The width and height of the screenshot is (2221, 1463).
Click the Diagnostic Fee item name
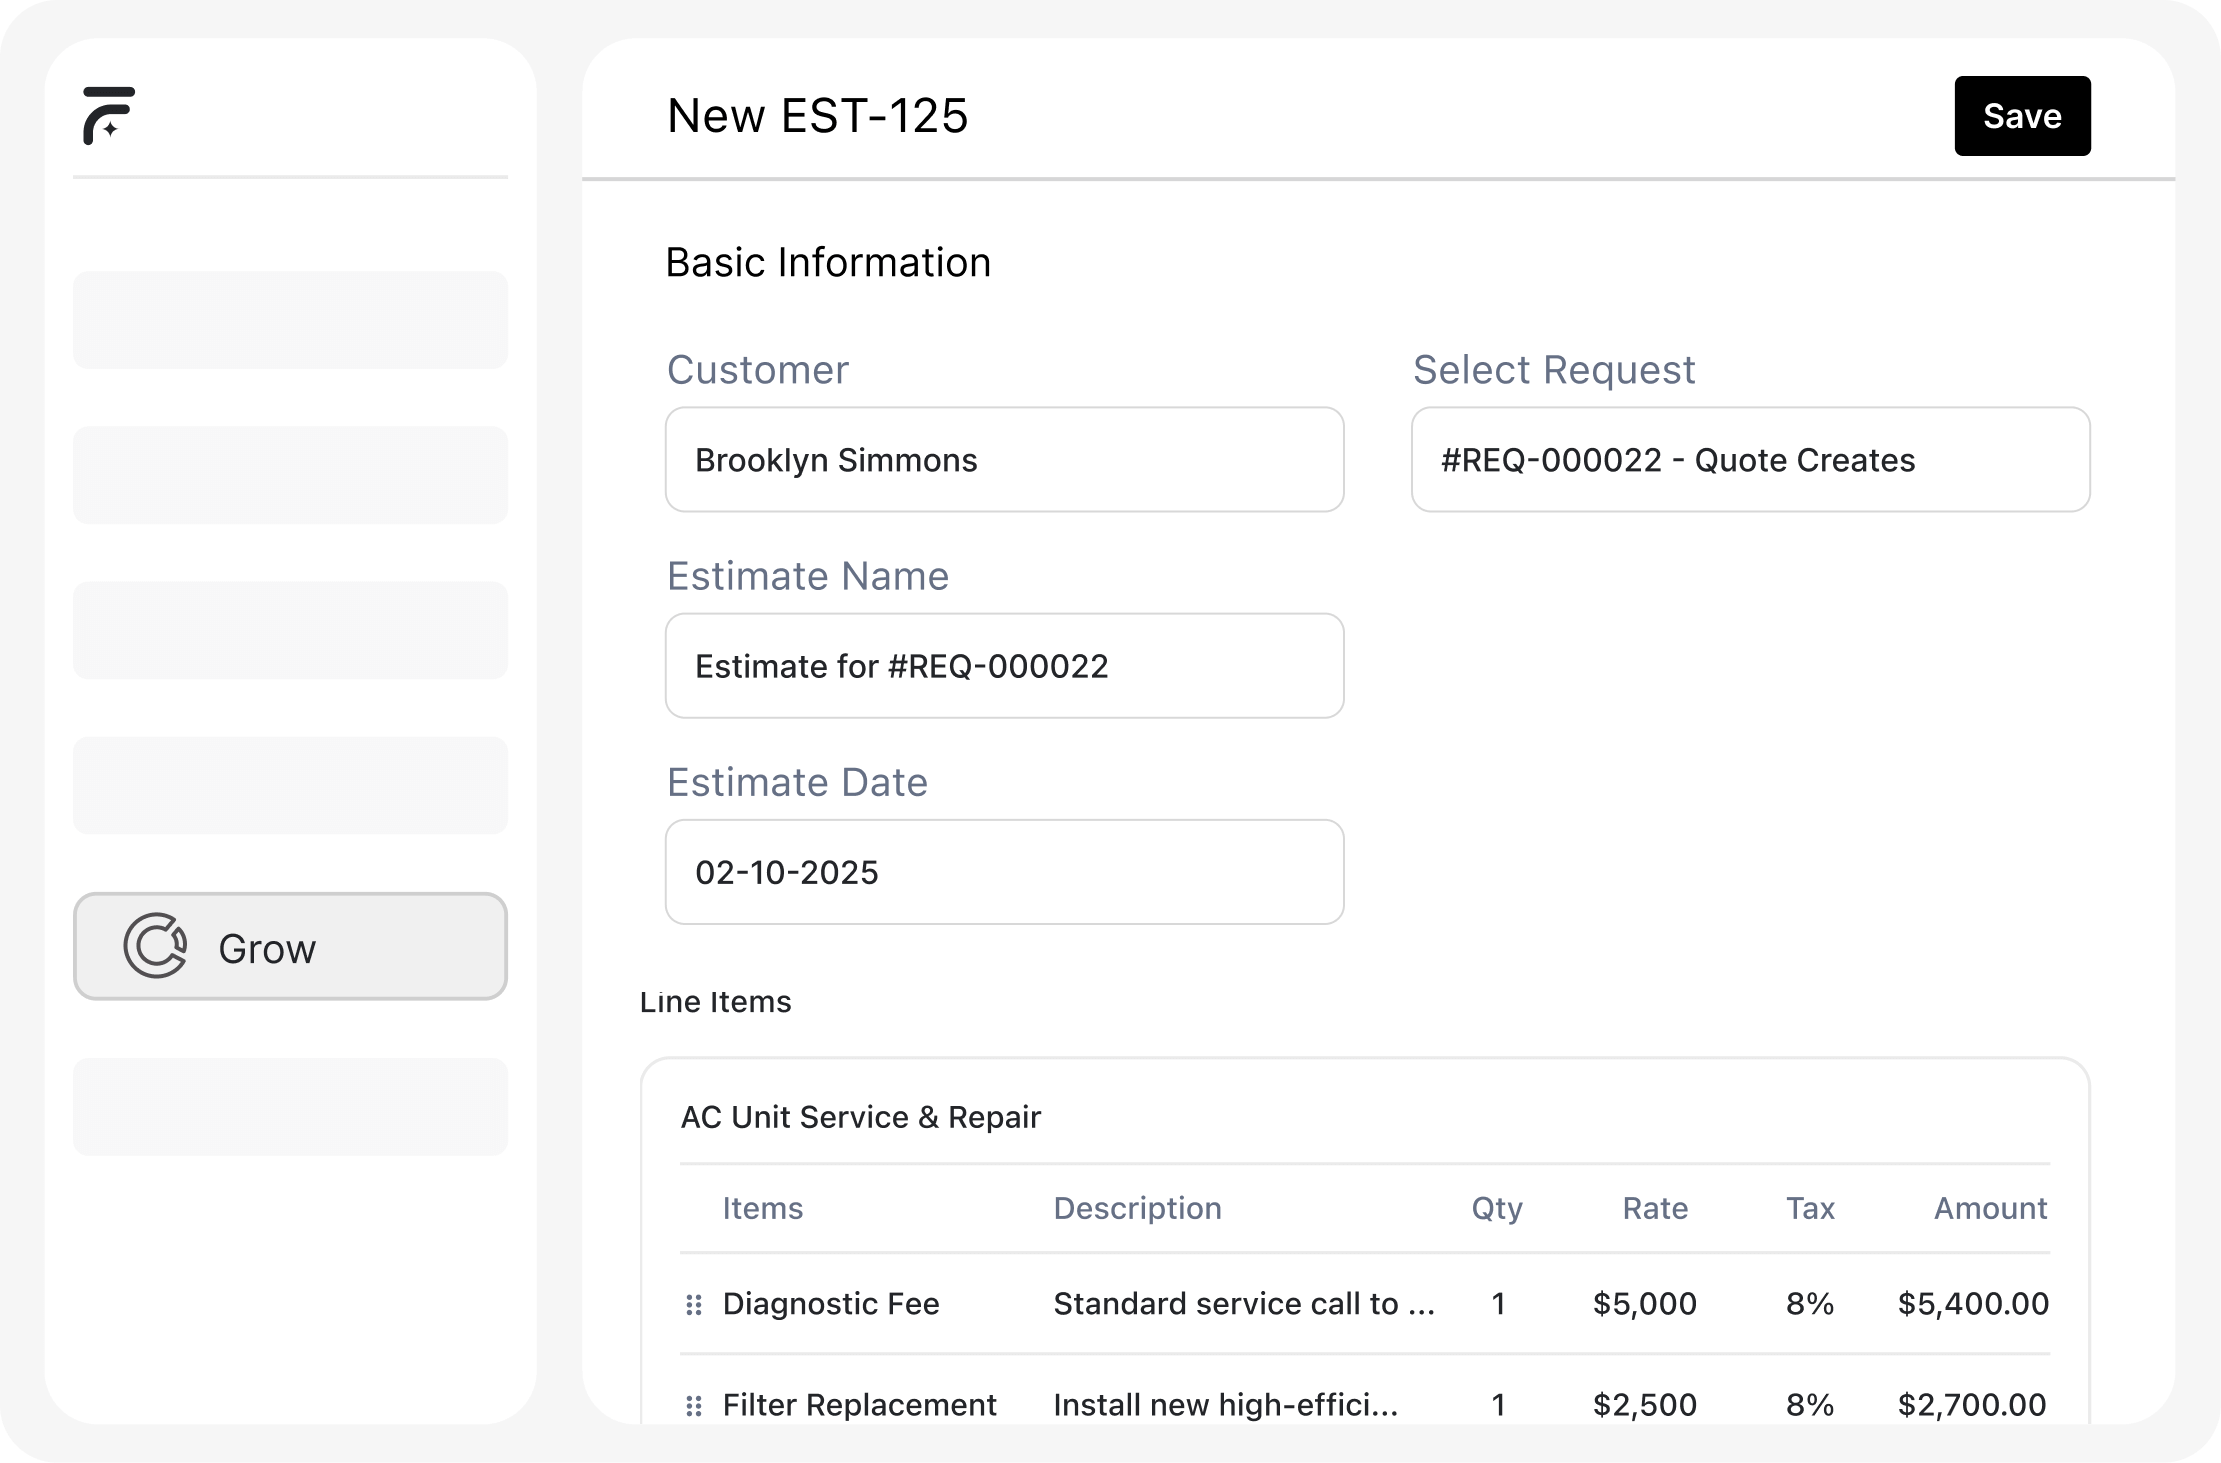(x=830, y=1304)
